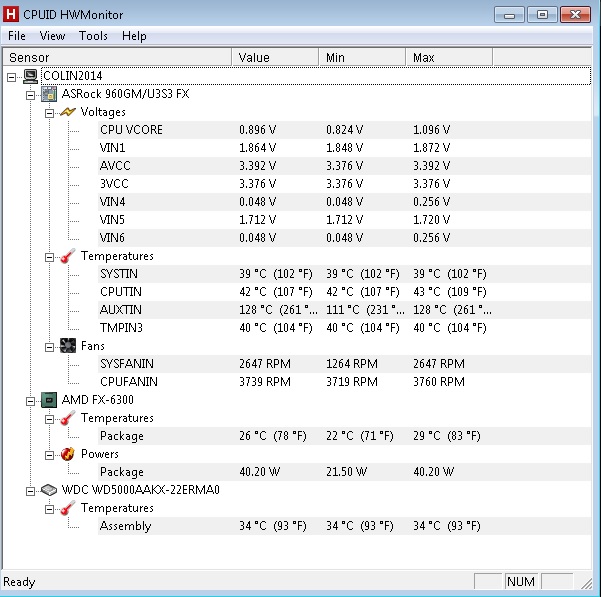This screenshot has width=601, height=597.
Task: Select the SYSFANIN fan row
Action: coord(344,364)
